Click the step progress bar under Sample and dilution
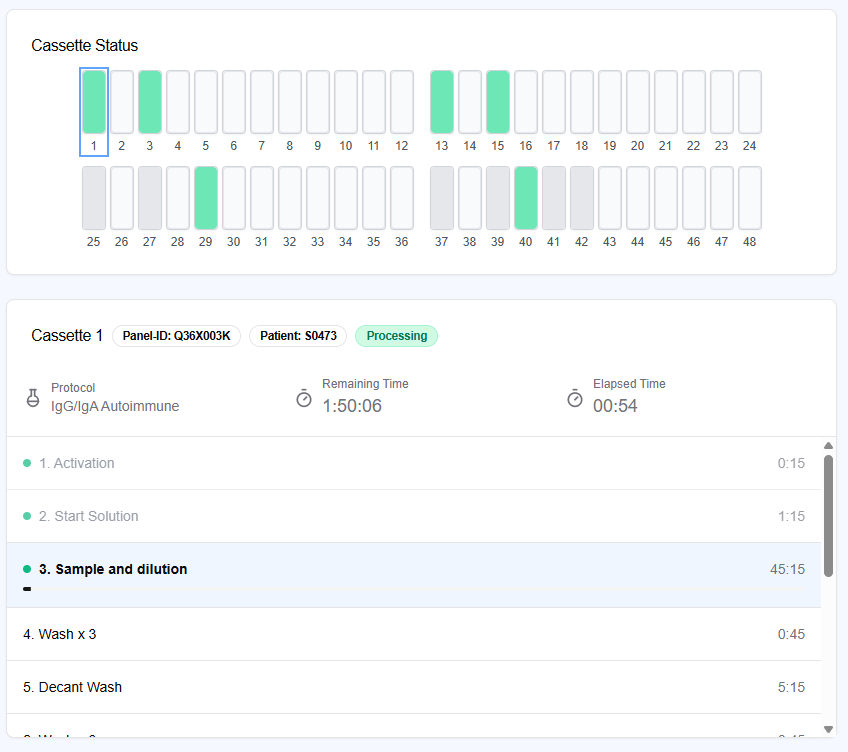 [x=27, y=589]
